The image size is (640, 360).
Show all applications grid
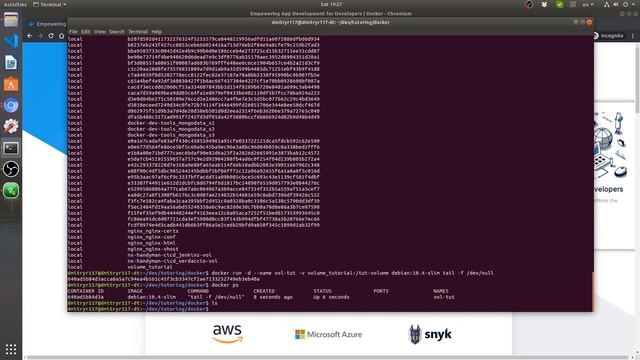tap(11, 349)
